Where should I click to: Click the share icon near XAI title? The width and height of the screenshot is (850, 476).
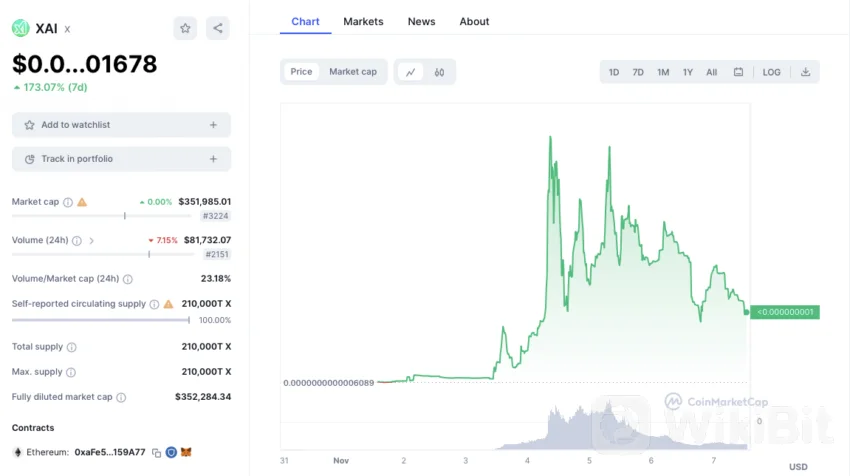point(218,28)
